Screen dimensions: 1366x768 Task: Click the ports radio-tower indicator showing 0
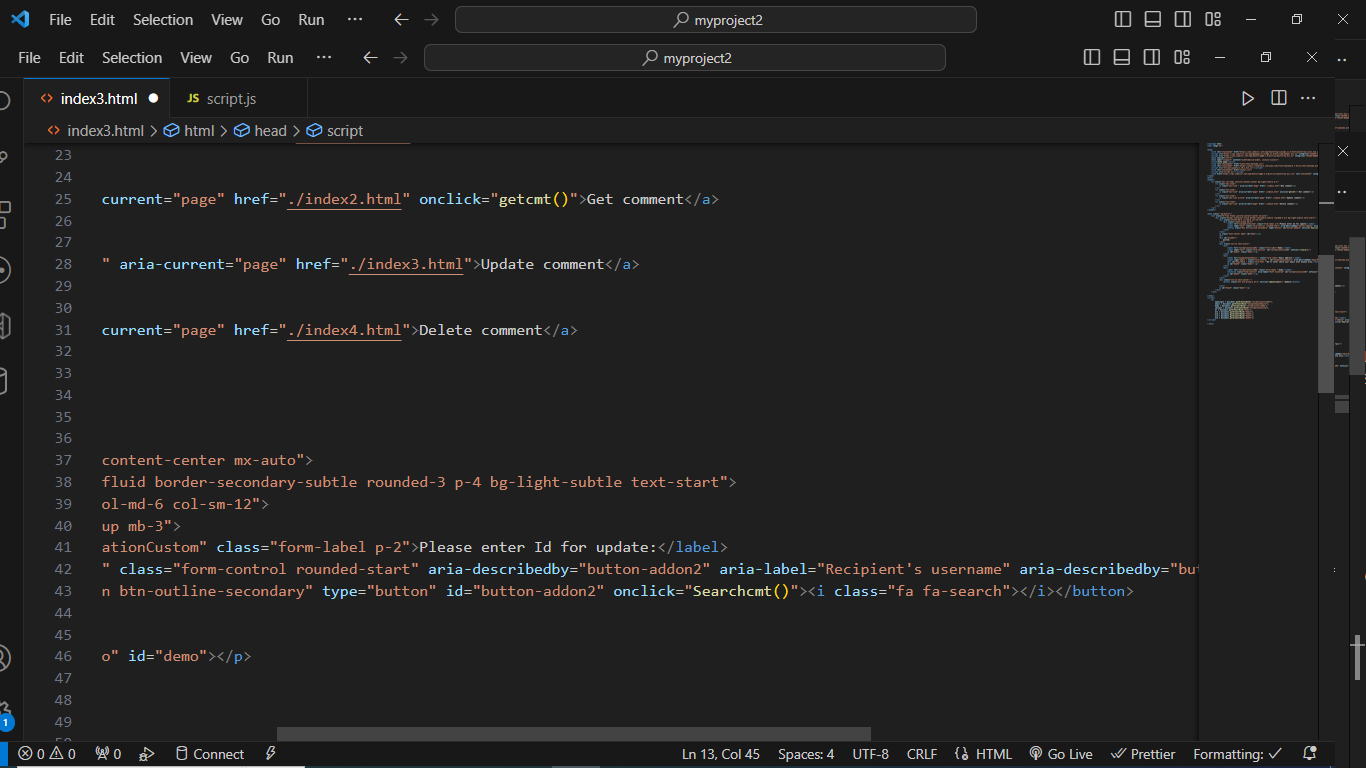tap(108, 754)
